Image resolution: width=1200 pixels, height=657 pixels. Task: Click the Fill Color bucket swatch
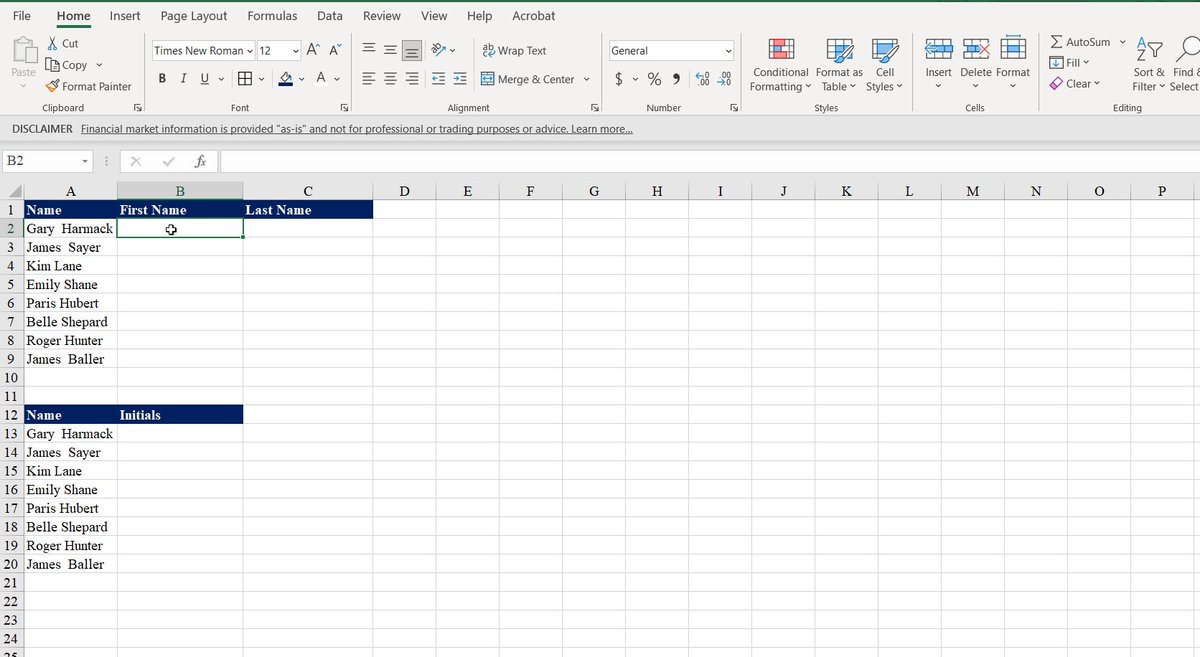(x=285, y=79)
